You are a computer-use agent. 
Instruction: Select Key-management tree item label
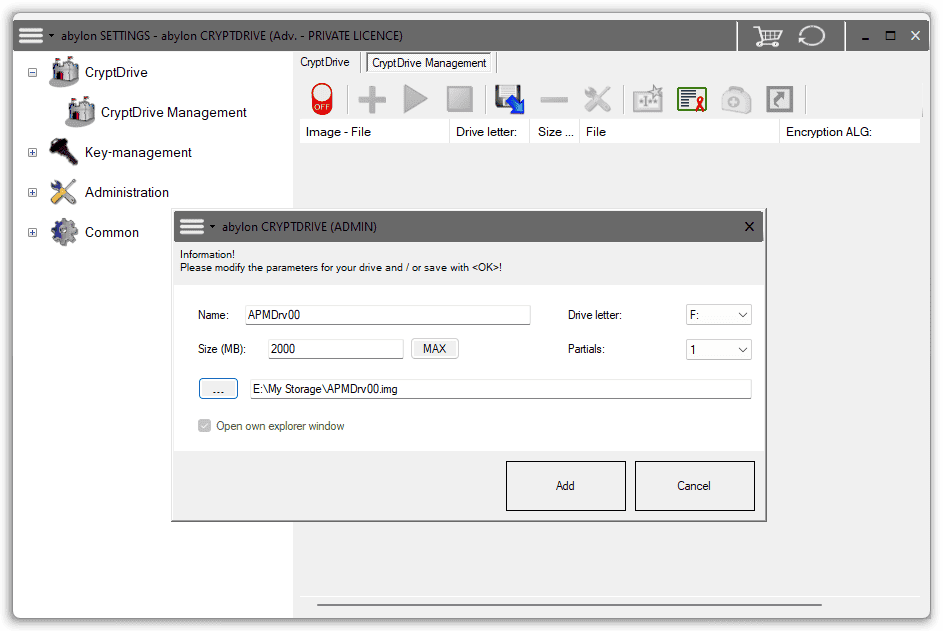coord(138,152)
